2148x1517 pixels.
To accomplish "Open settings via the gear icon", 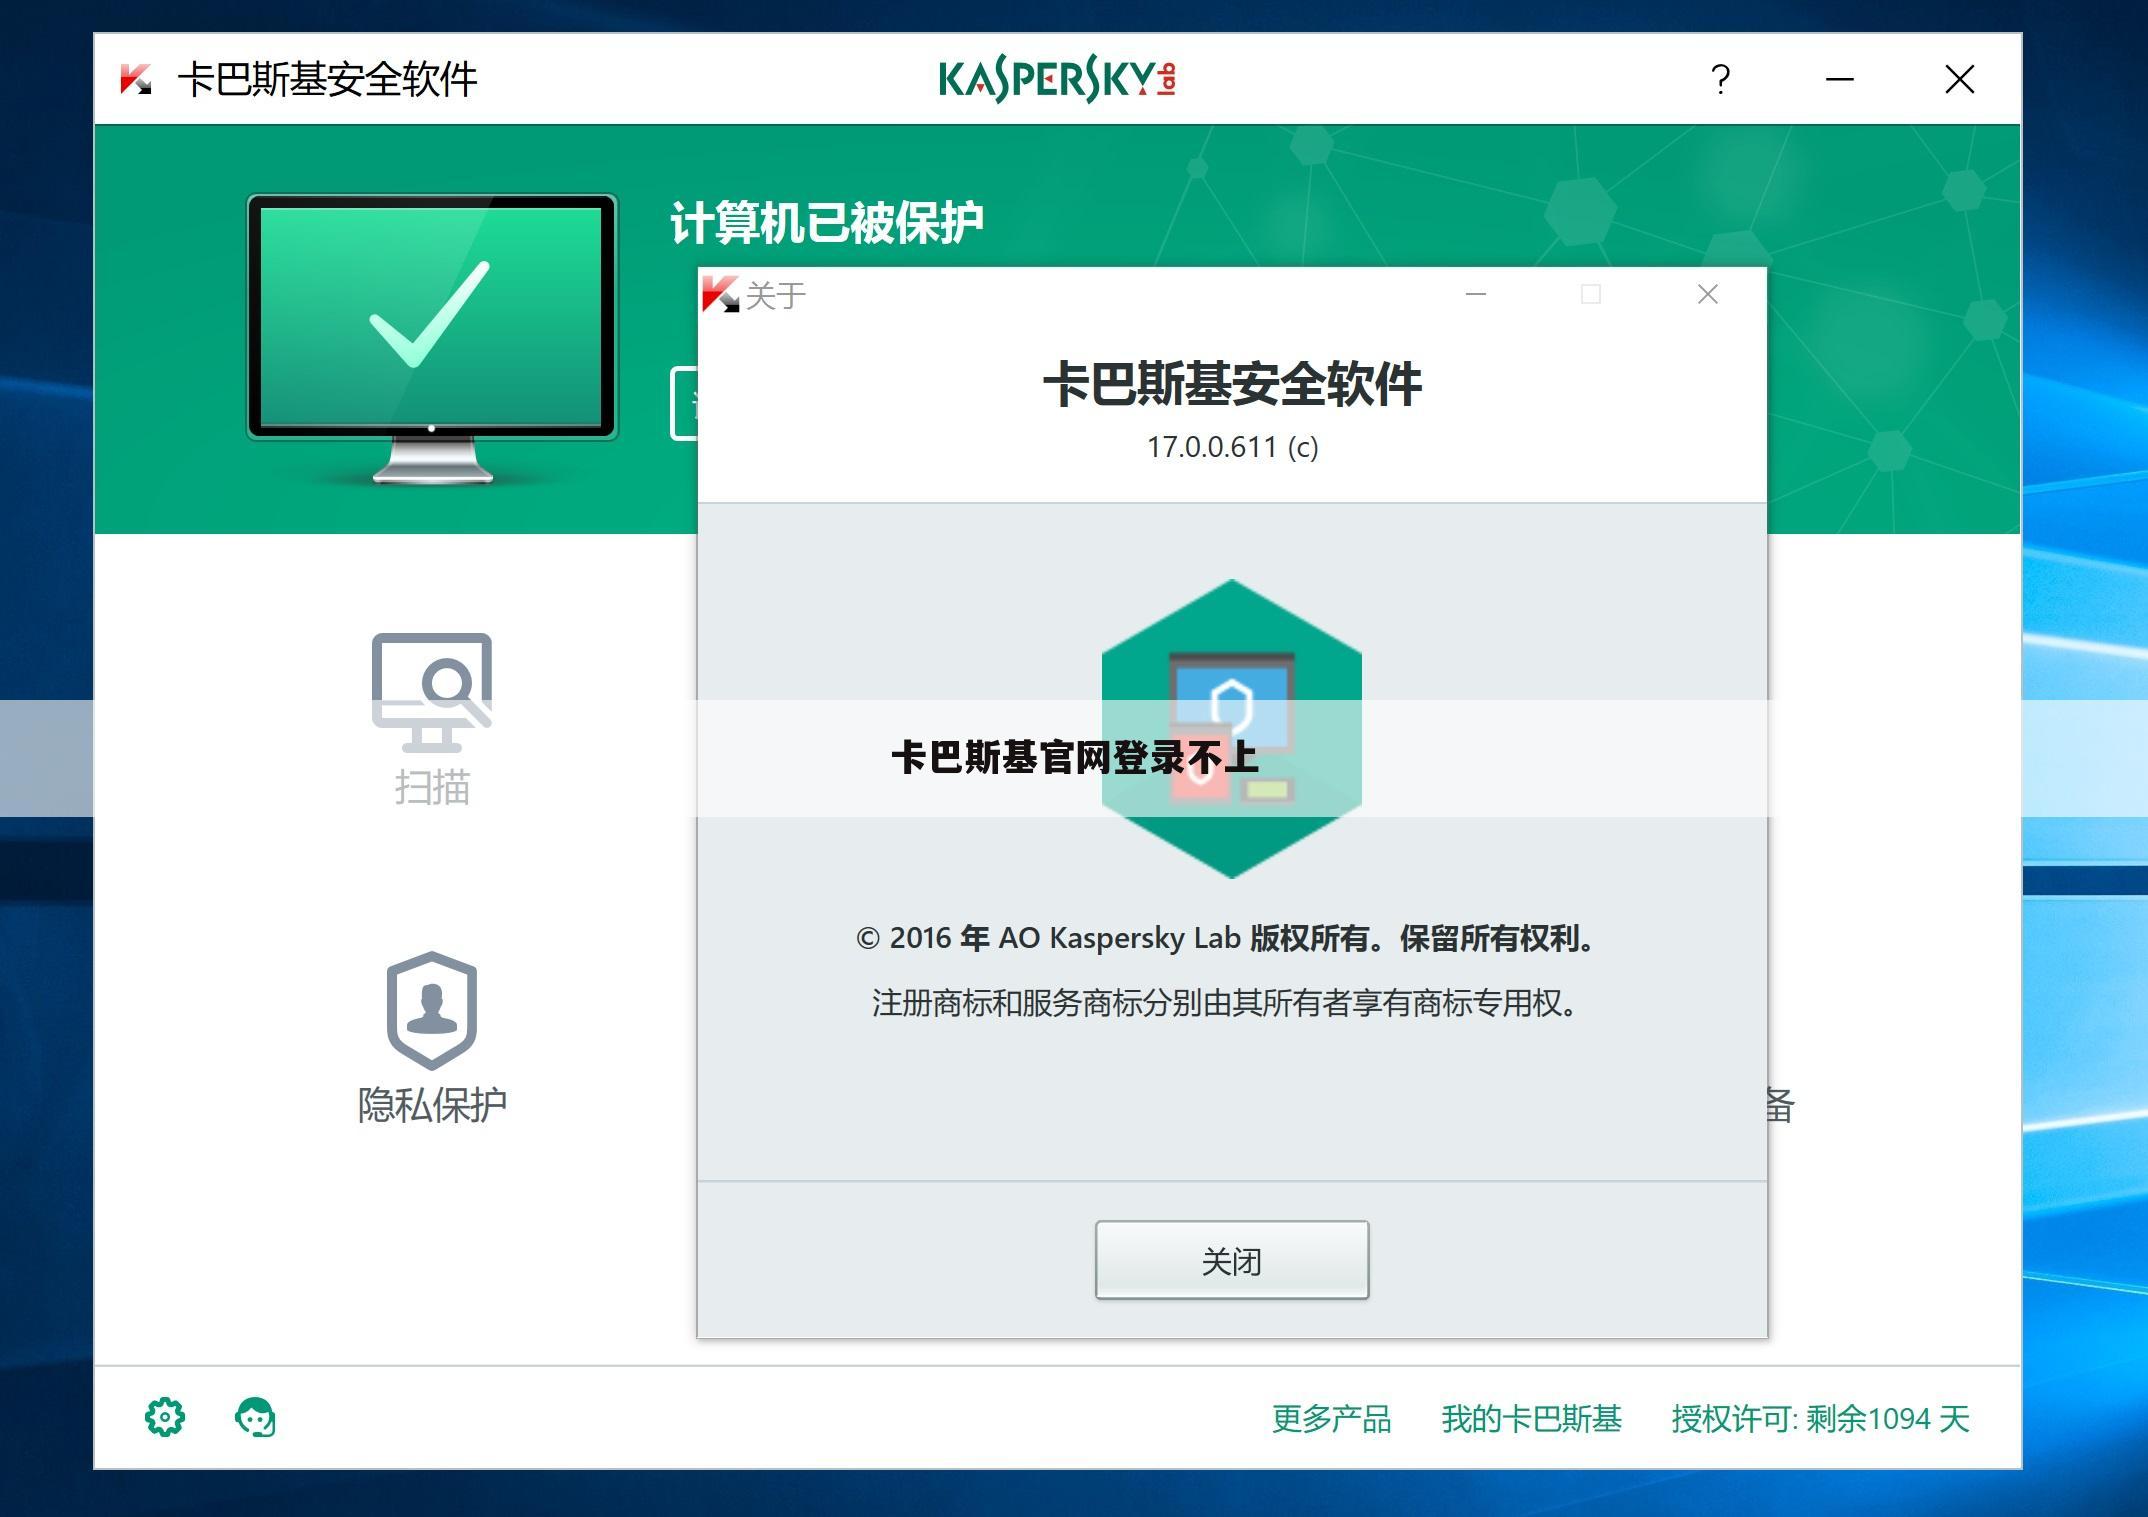I will click(165, 1417).
